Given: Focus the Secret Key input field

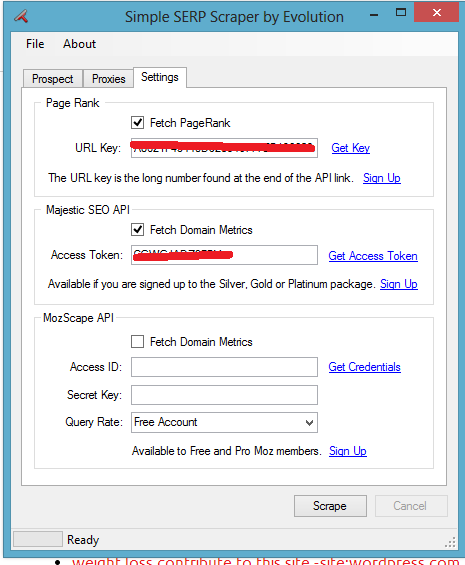Looking at the screenshot, I should (x=224, y=395).
